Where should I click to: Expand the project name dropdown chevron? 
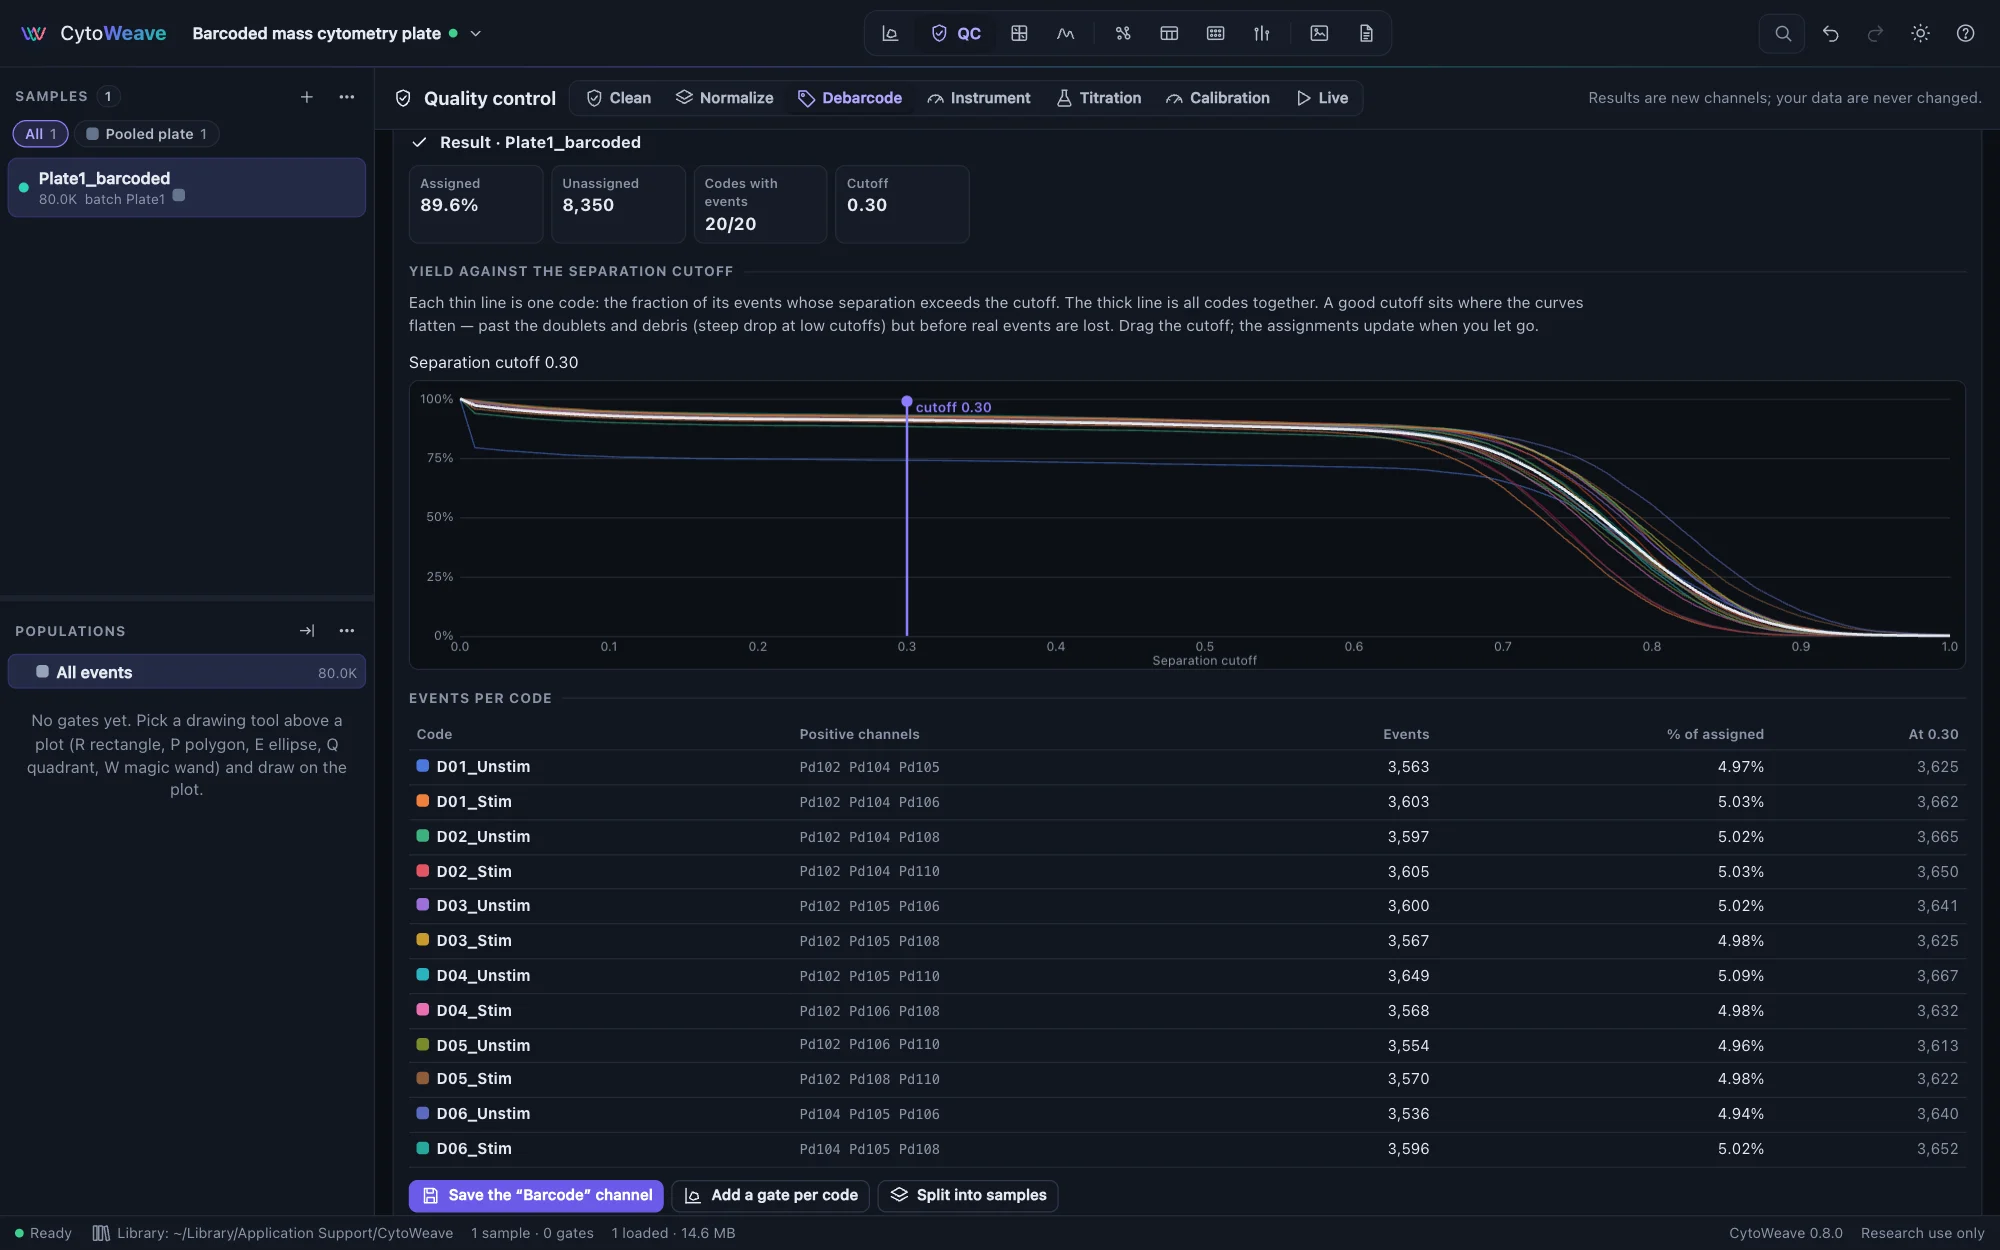(476, 33)
